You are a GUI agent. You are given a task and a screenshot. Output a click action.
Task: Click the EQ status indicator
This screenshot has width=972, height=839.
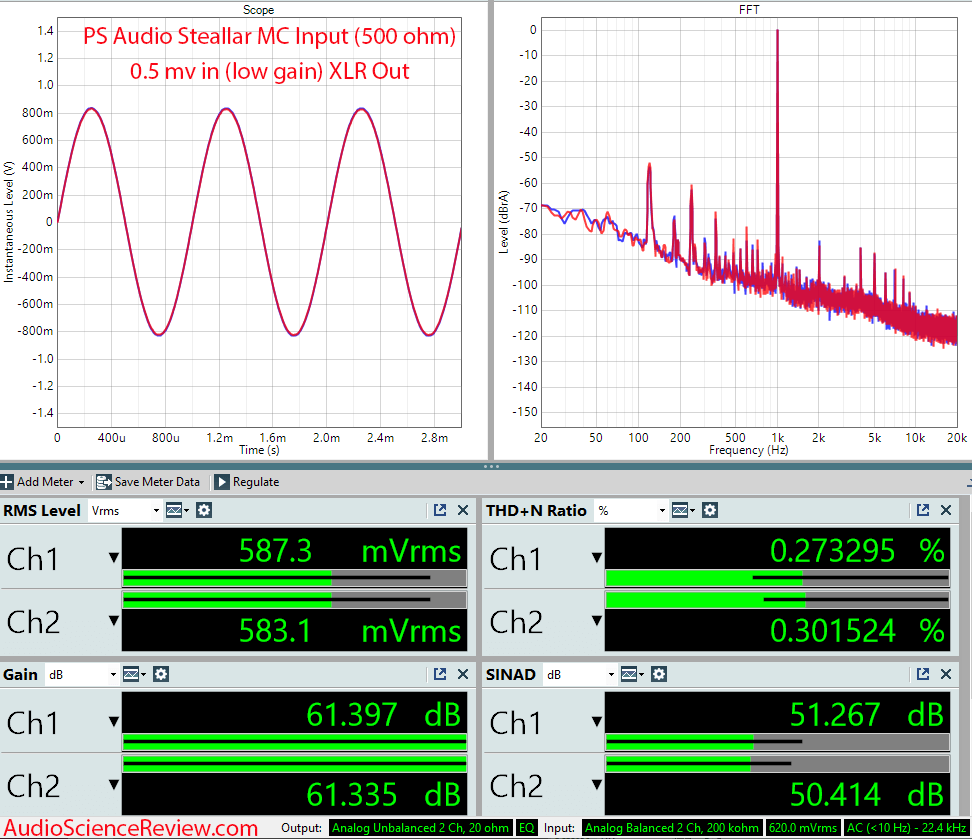526,828
